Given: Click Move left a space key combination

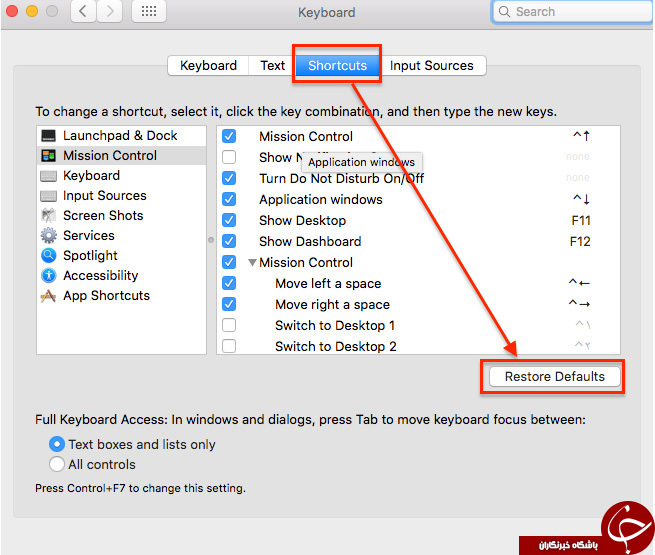Looking at the screenshot, I should [579, 283].
